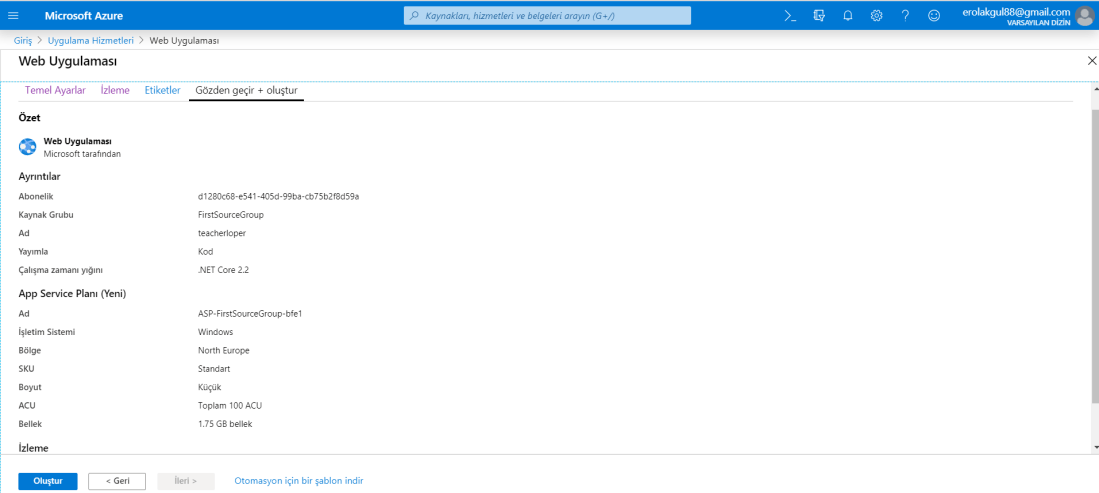1099x493 pixels.
Task: Click the Azure search box
Action: pyautogui.click(x=547, y=15)
